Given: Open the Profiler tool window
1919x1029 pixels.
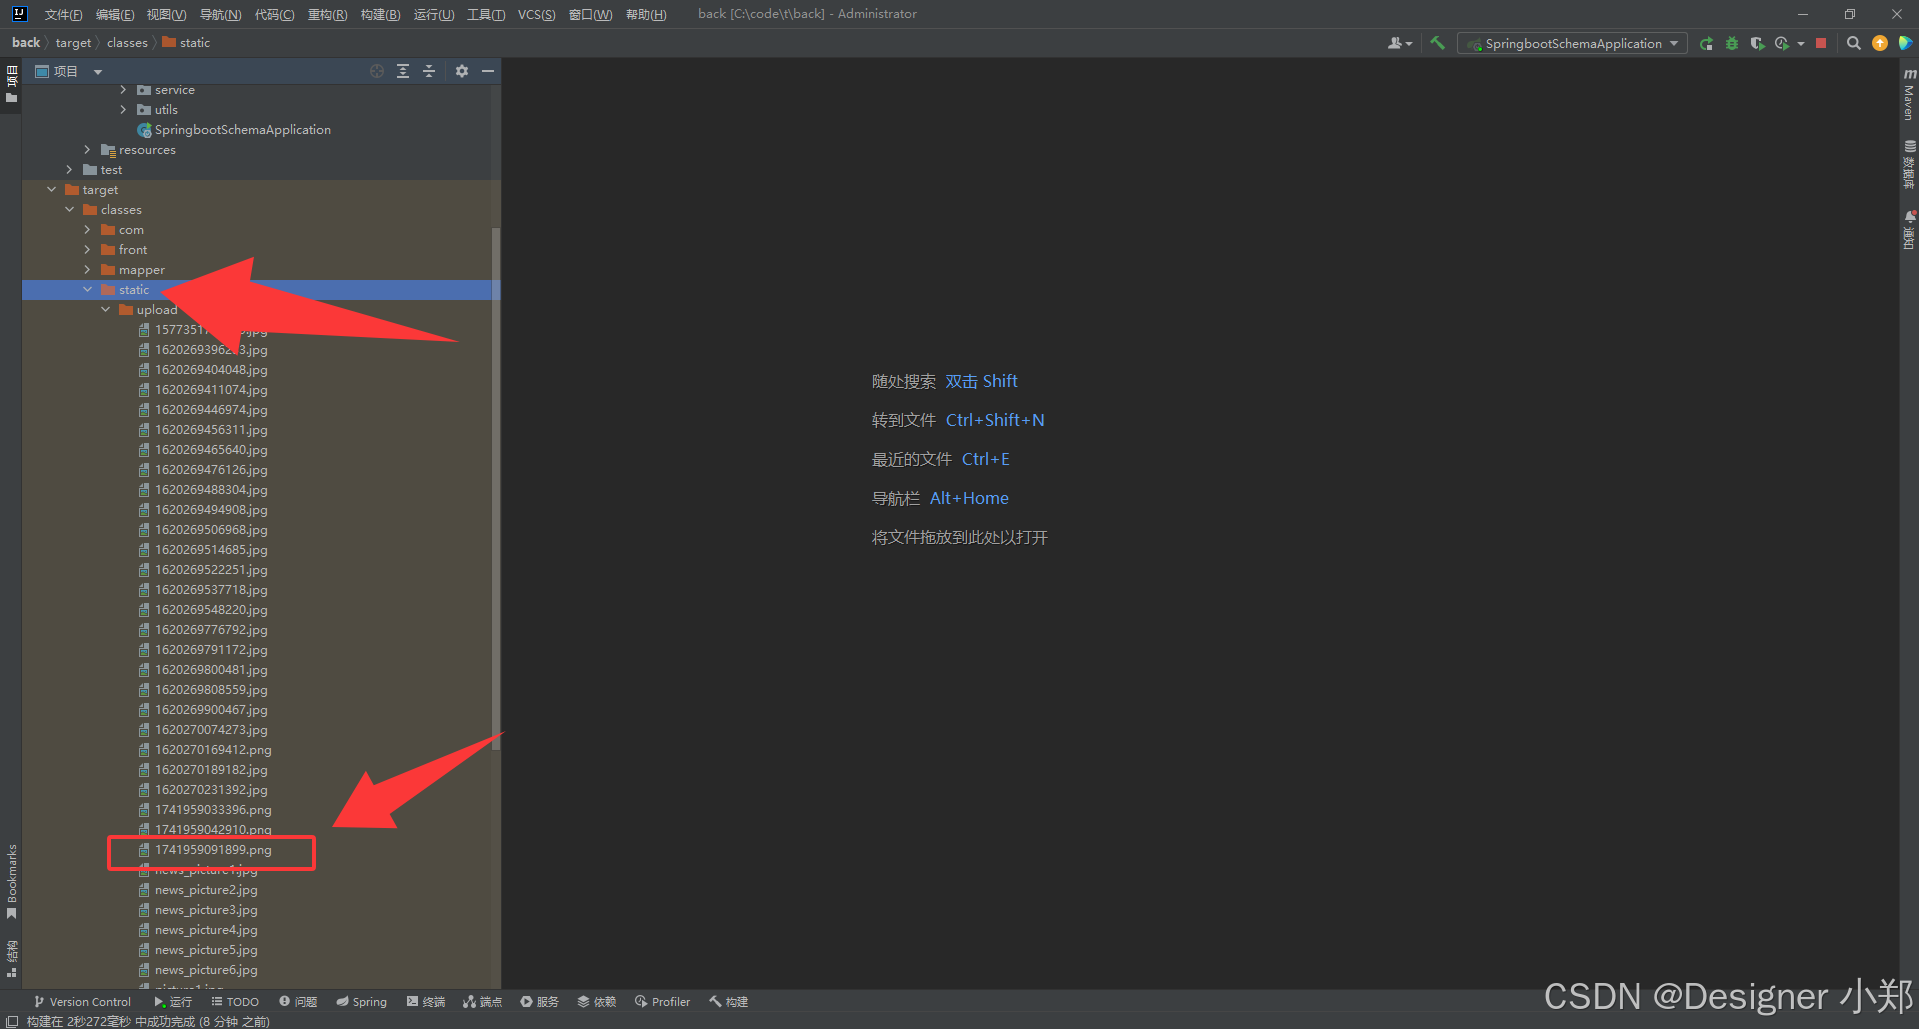Looking at the screenshot, I should (x=662, y=1001).
